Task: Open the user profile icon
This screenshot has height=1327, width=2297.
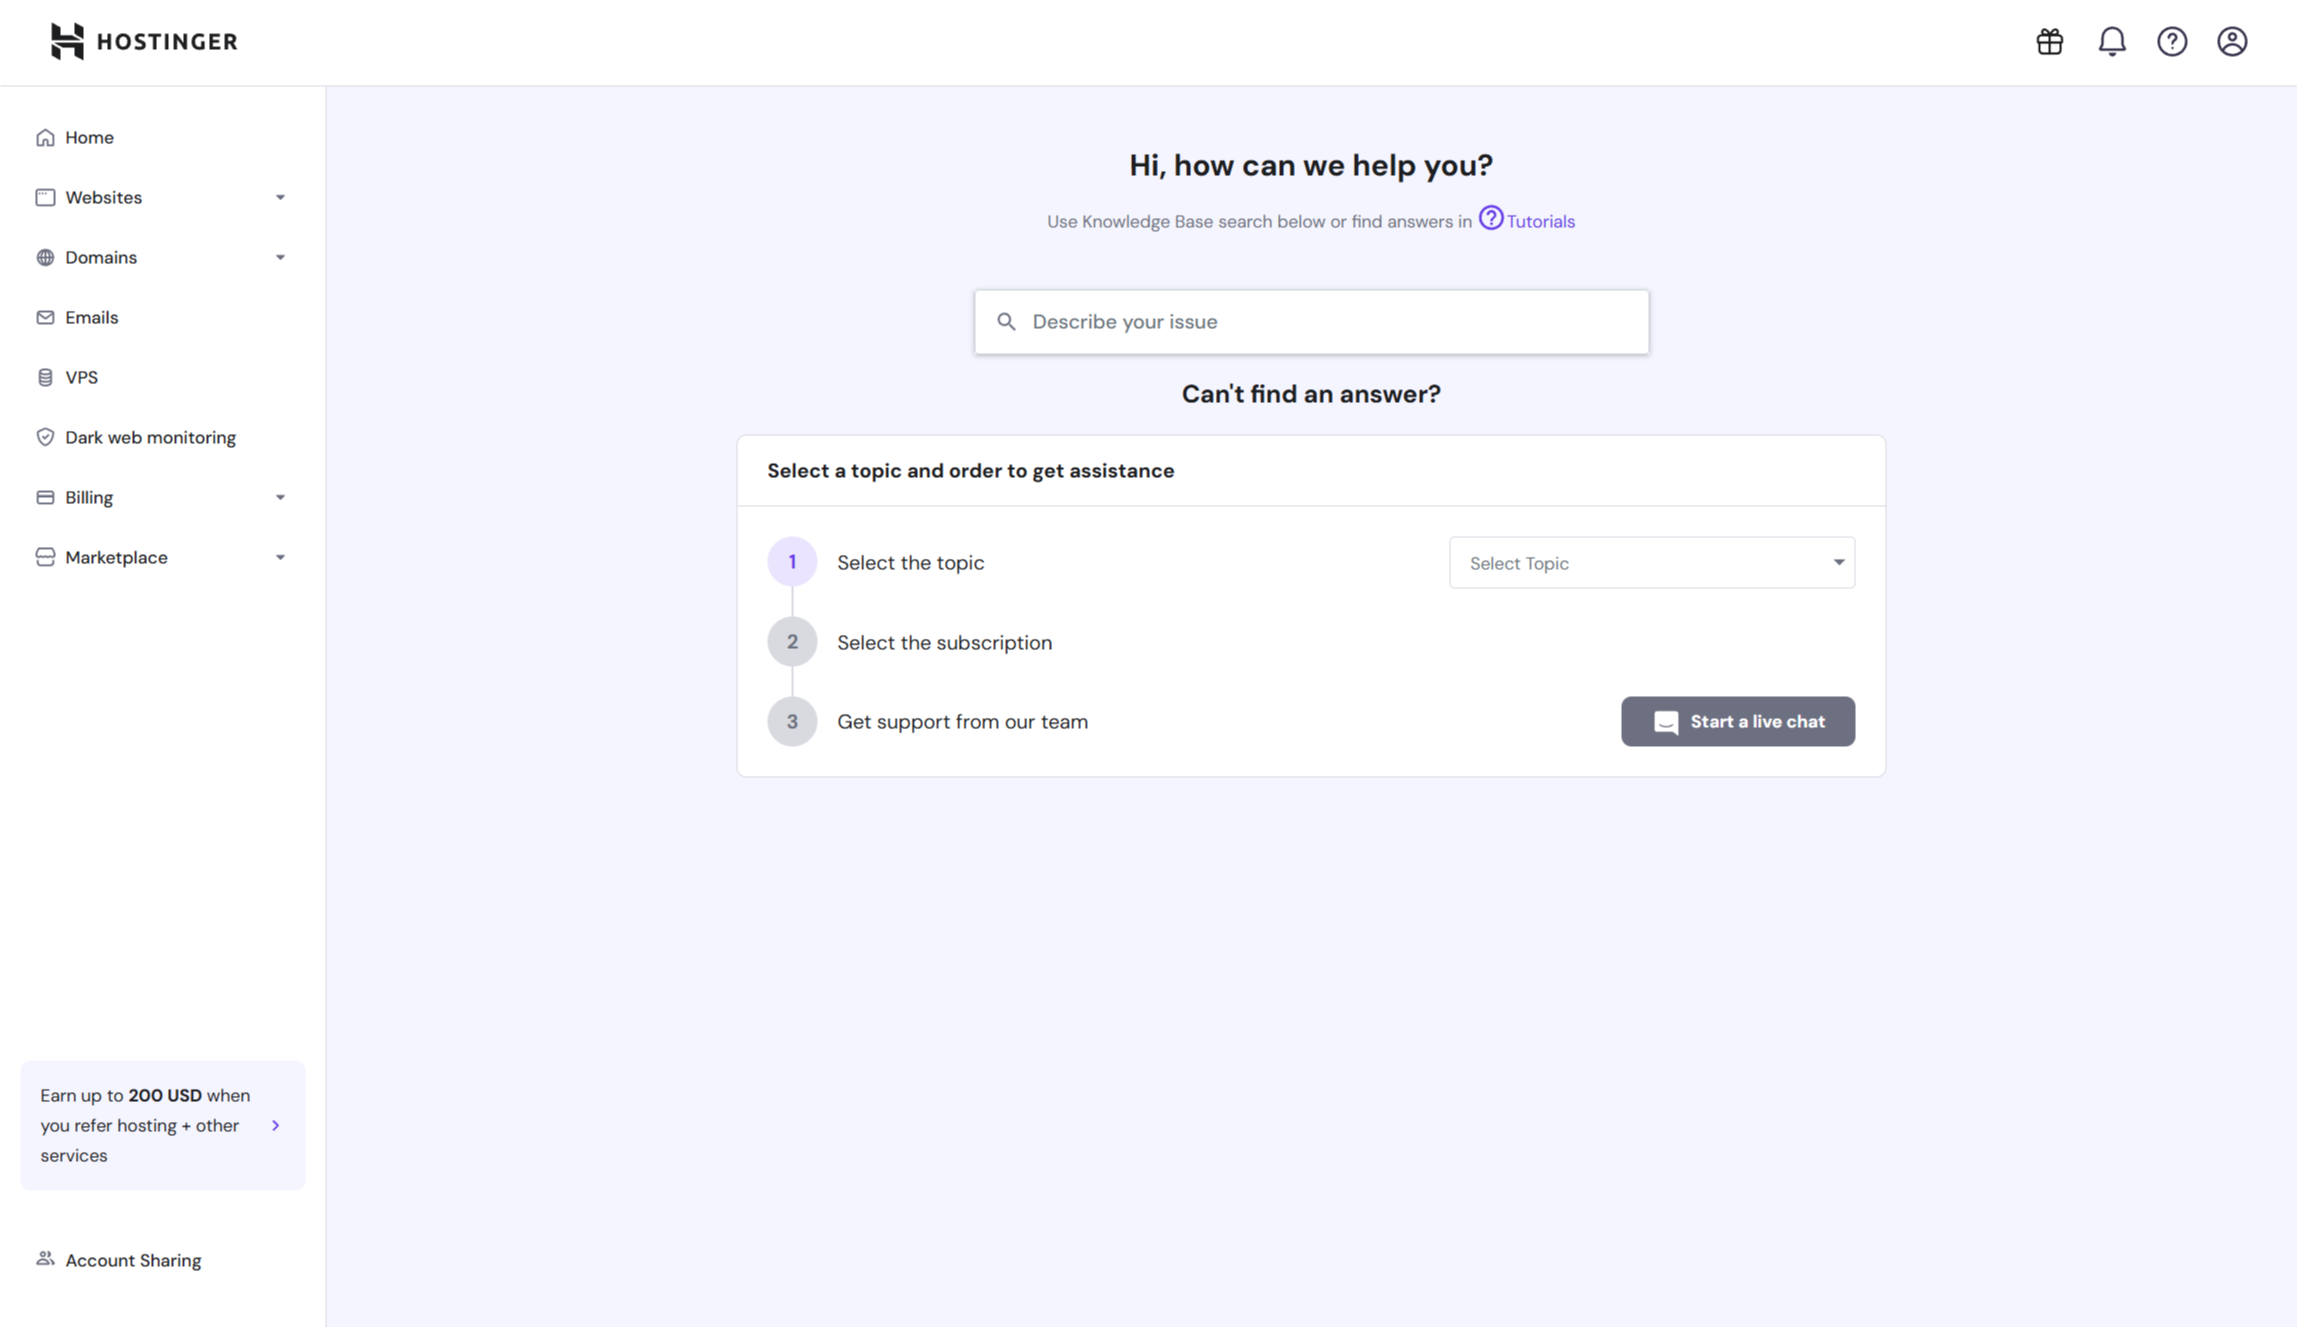Action: pyautogui.click(x=2232, y=42)
